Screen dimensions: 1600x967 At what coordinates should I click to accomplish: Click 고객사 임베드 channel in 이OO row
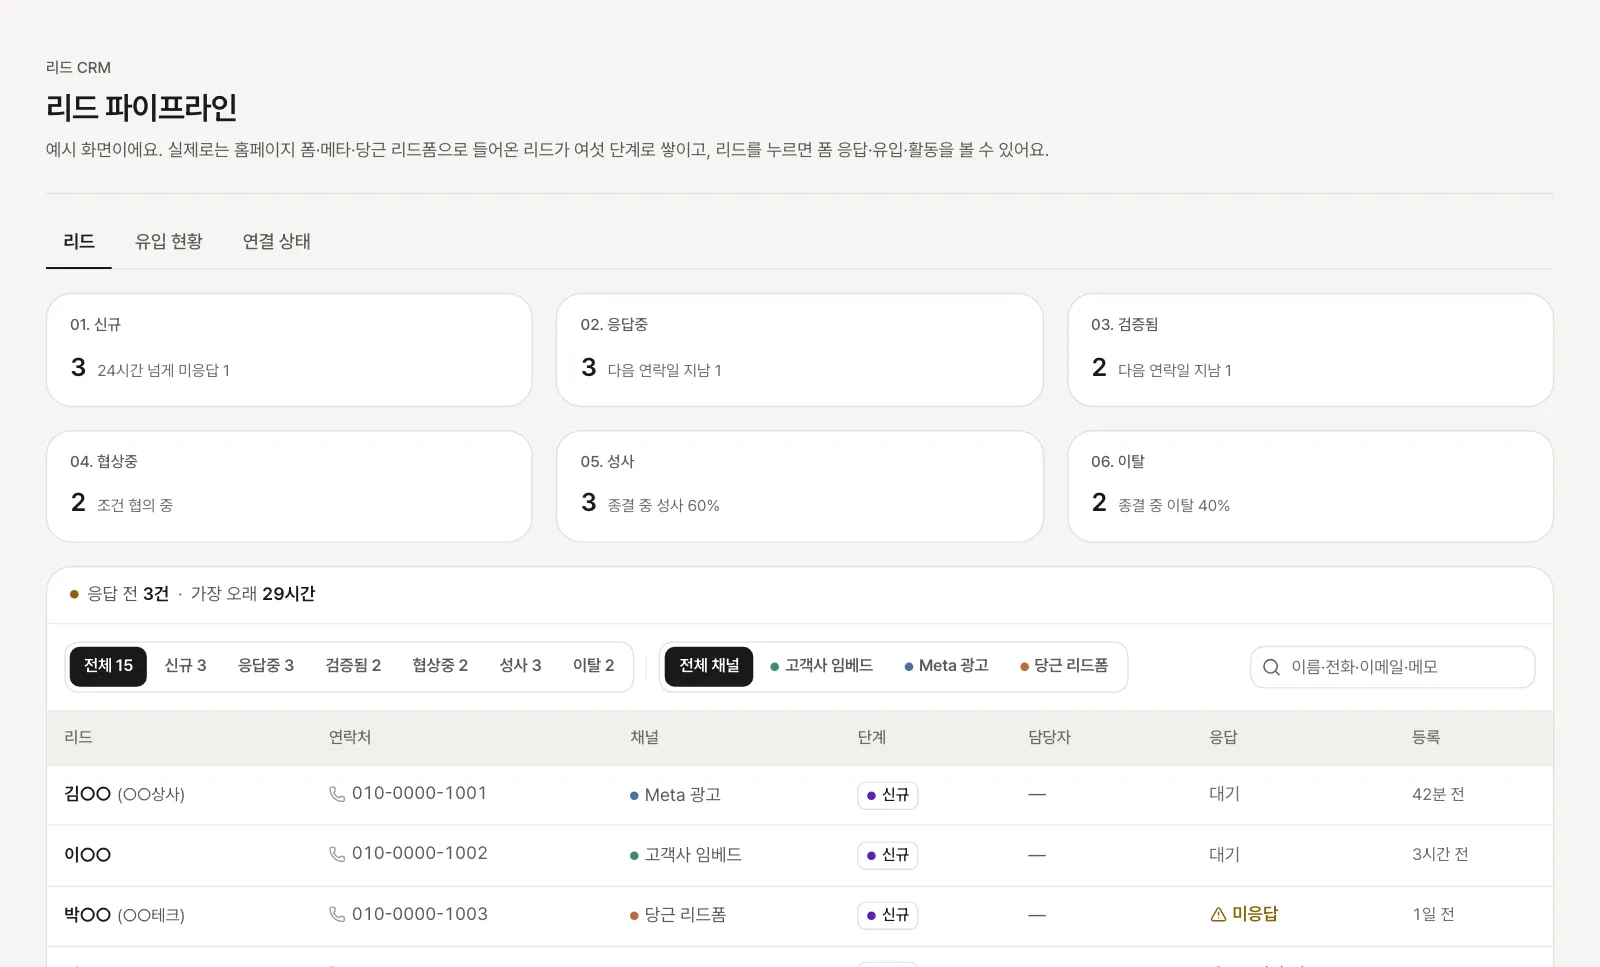point(686,855)
